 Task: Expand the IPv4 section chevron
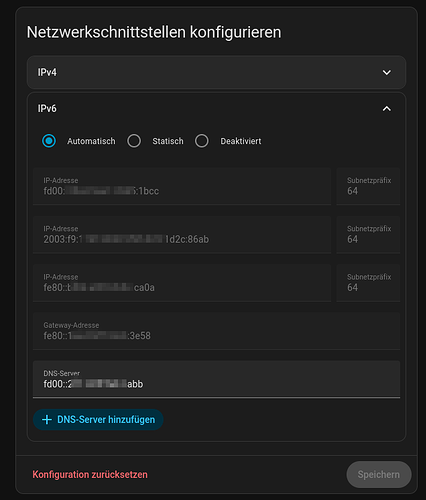pyautogui.click(x=386, y=72)
